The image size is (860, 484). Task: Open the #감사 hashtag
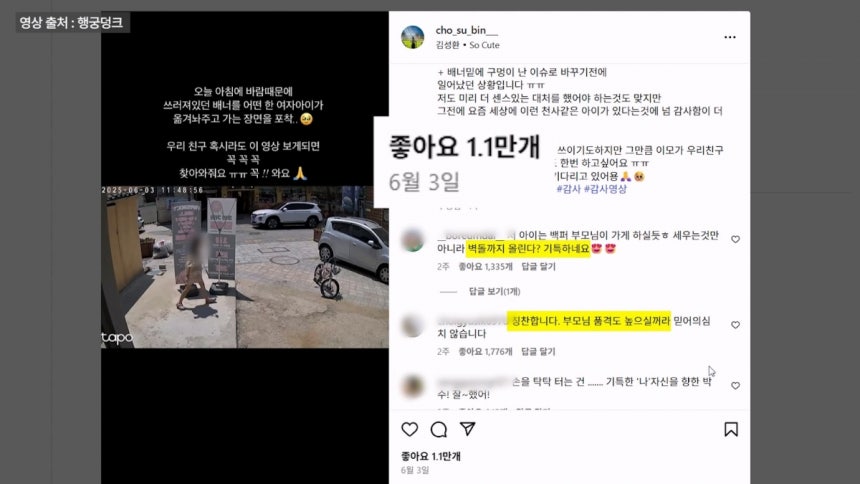pyautogui.click(x=568, y=189)
